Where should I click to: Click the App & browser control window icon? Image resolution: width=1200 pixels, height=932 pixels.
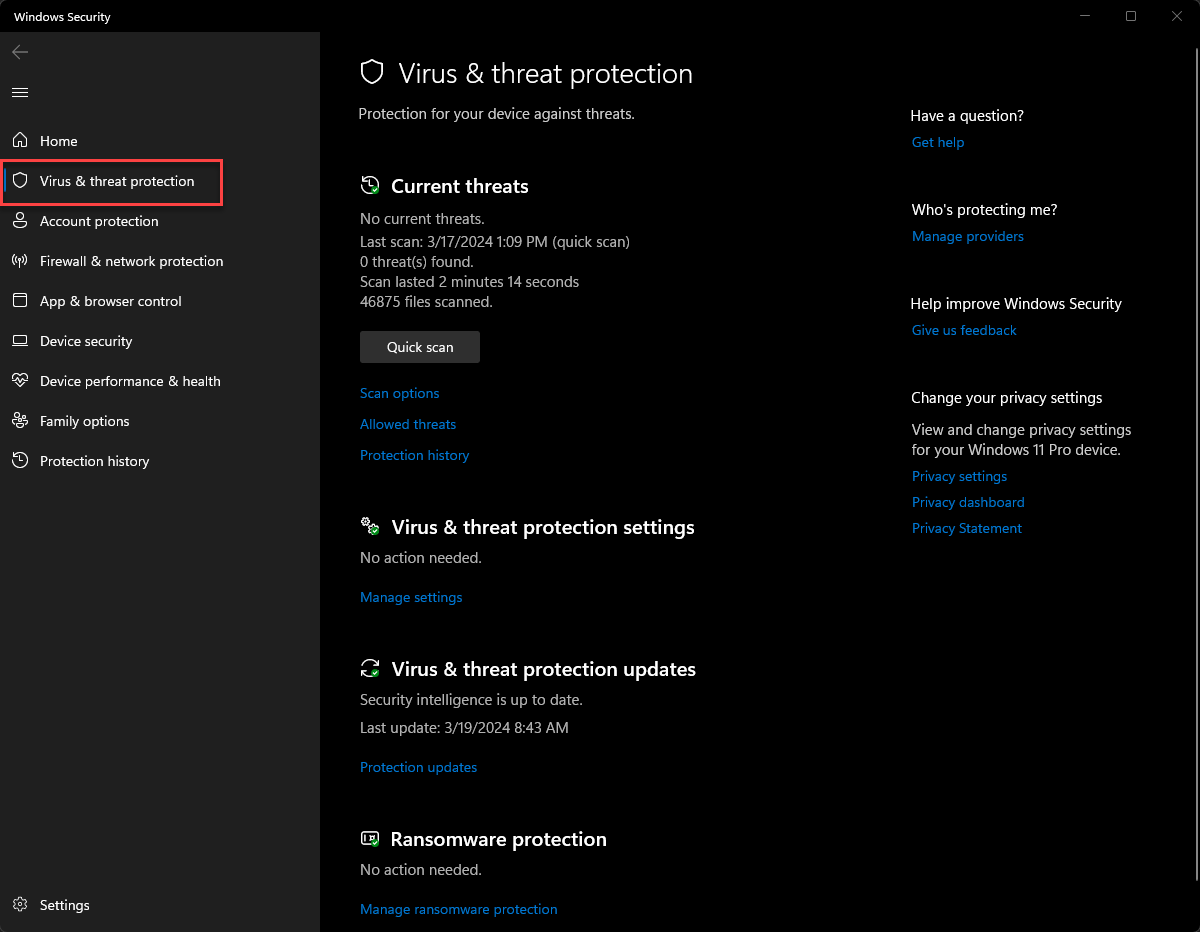tap(20, 301)
